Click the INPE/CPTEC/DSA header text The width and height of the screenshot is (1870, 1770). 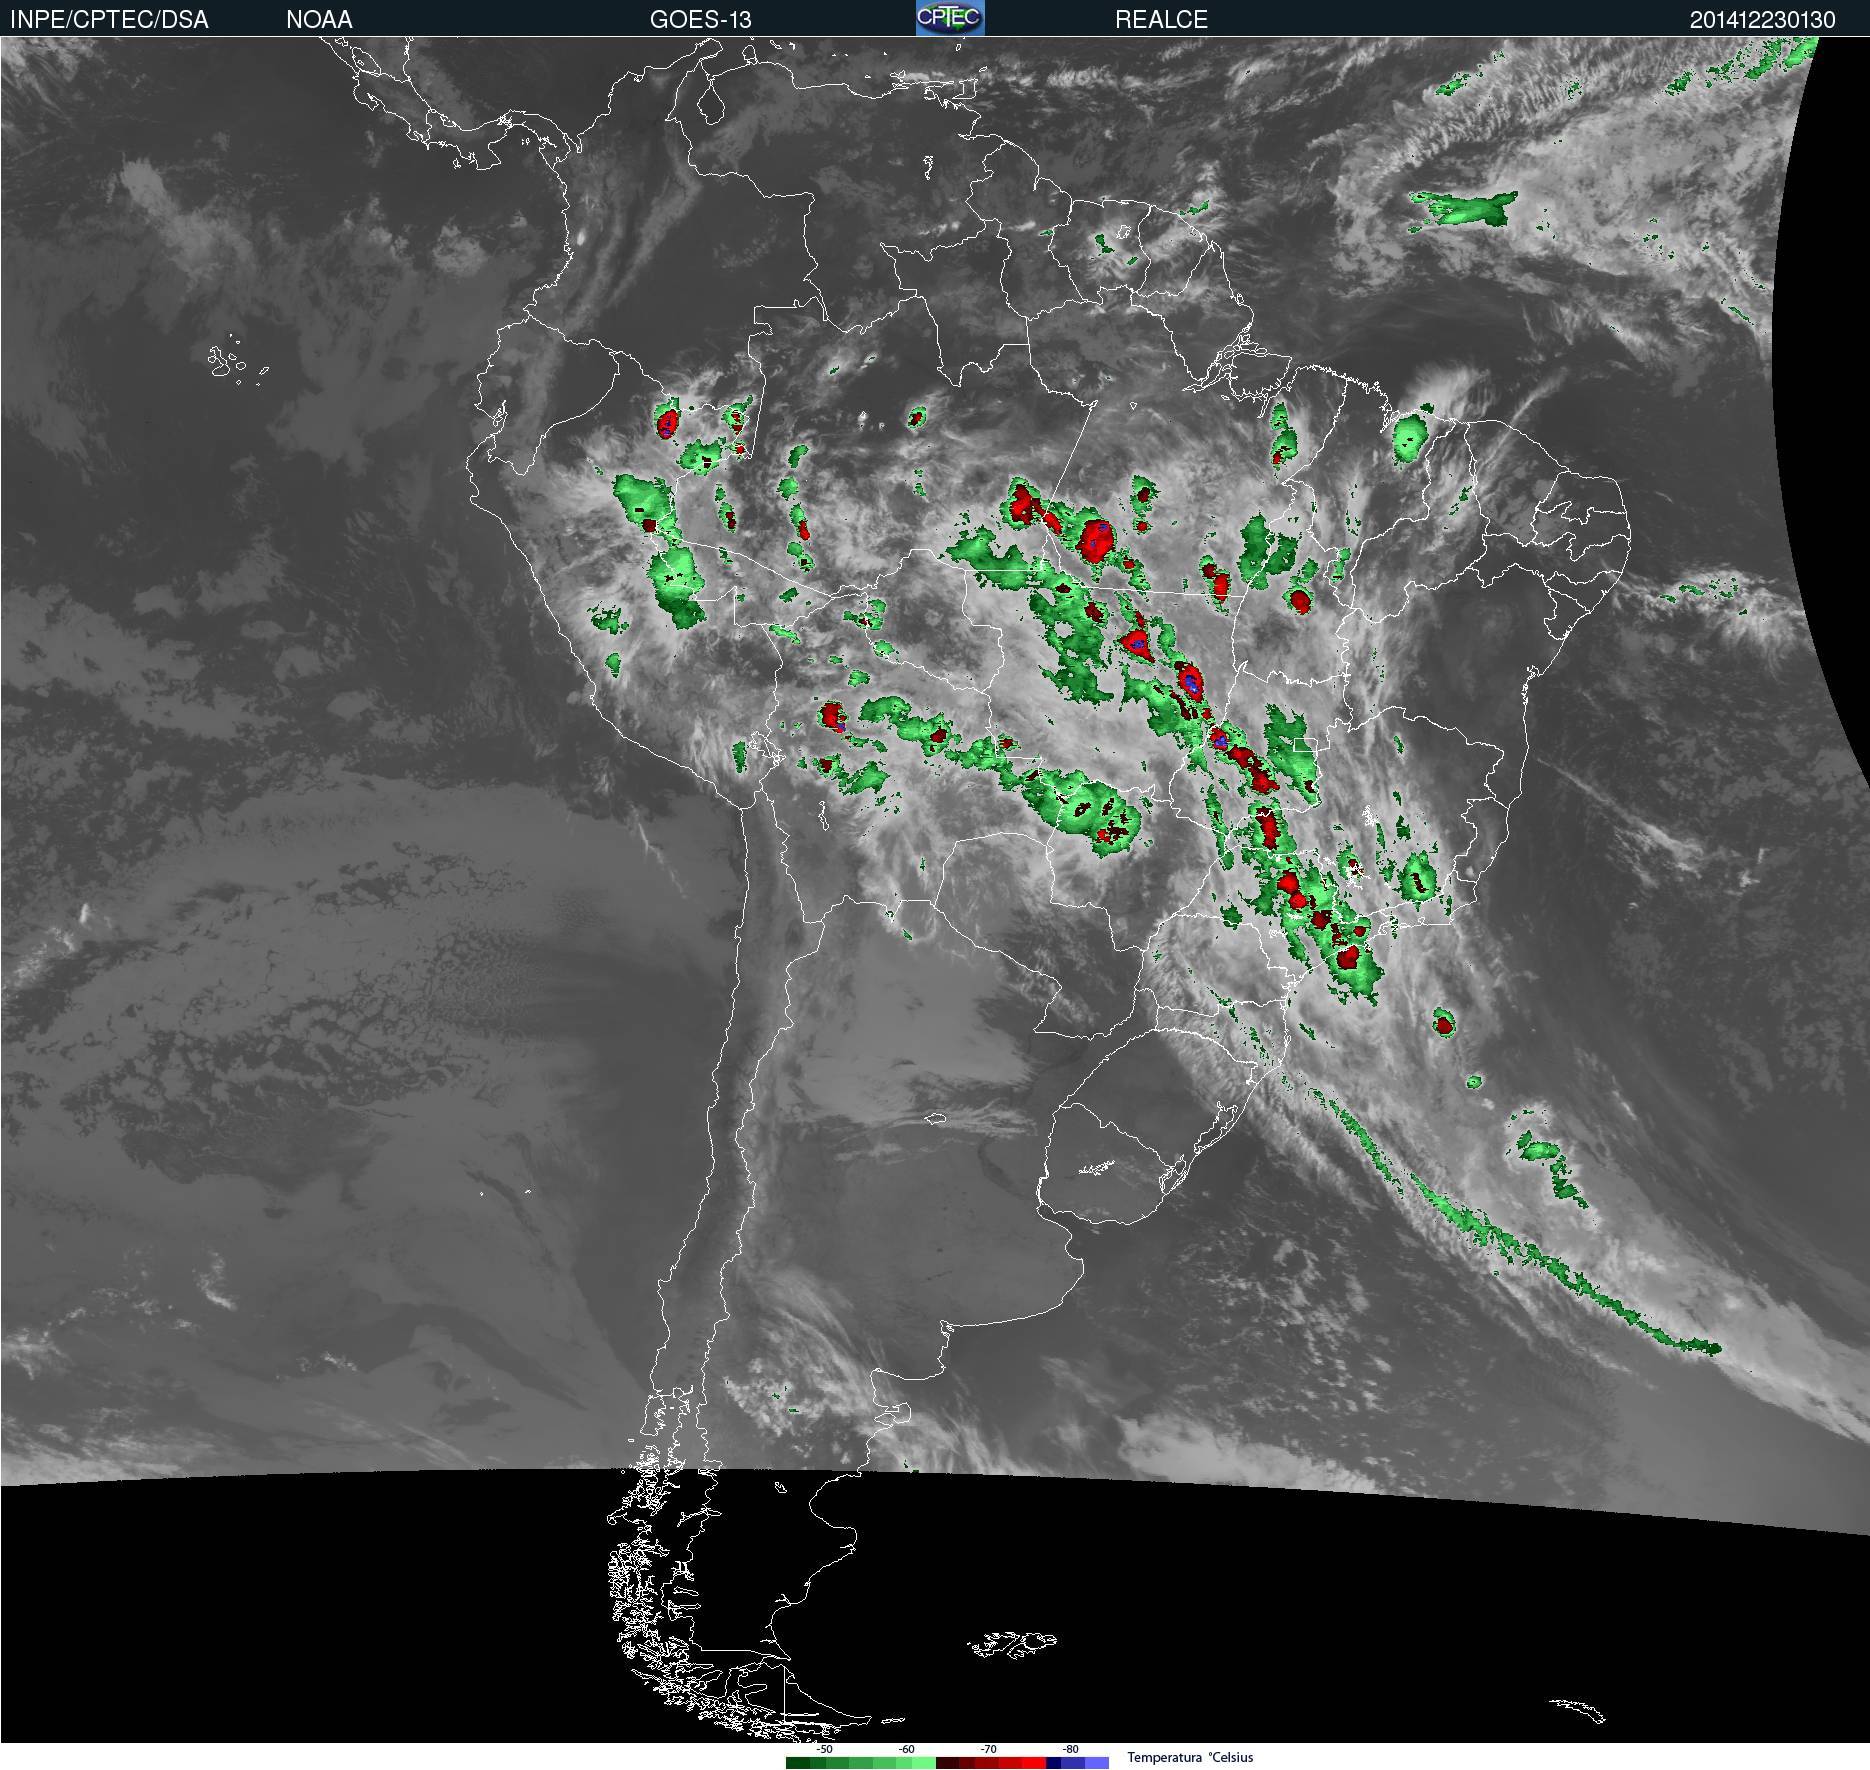109,20
